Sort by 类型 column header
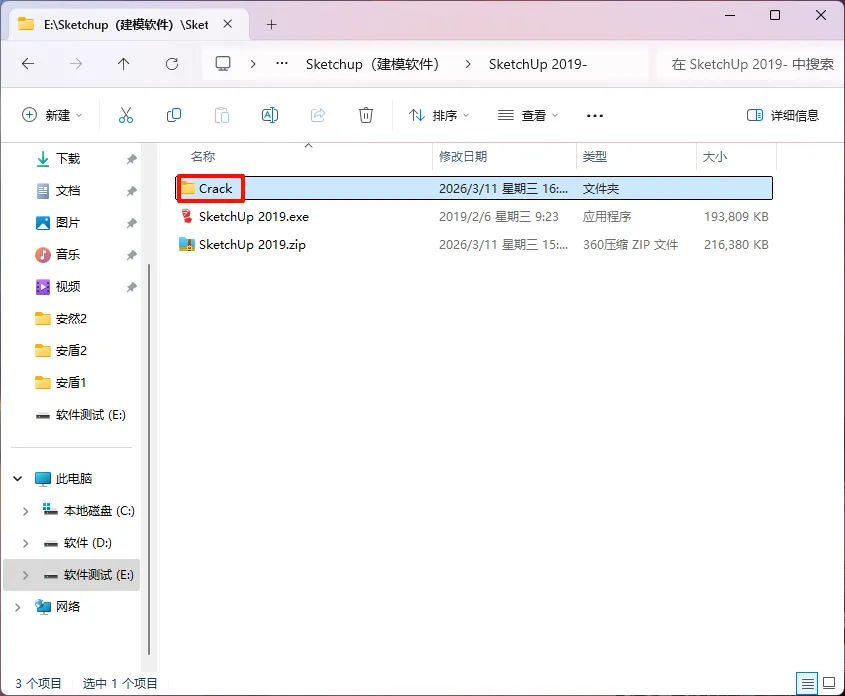845x696 pixels. click(594, 157)
